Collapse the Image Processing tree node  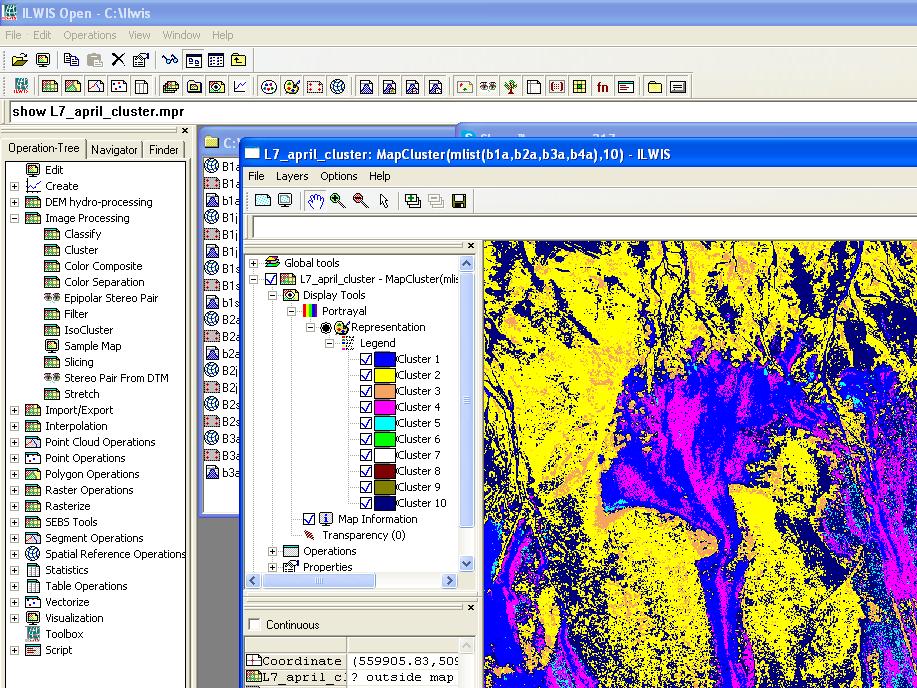pyautogui.click(x=14, y=218)
